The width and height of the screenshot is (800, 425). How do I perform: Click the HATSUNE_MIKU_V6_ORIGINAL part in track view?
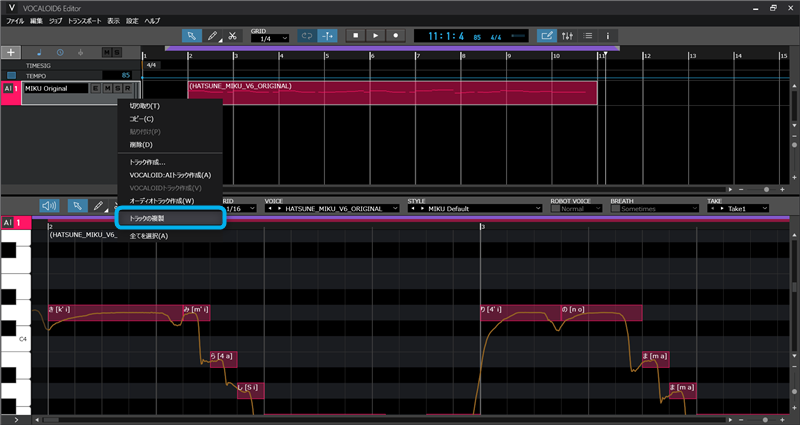click(392, 93)
